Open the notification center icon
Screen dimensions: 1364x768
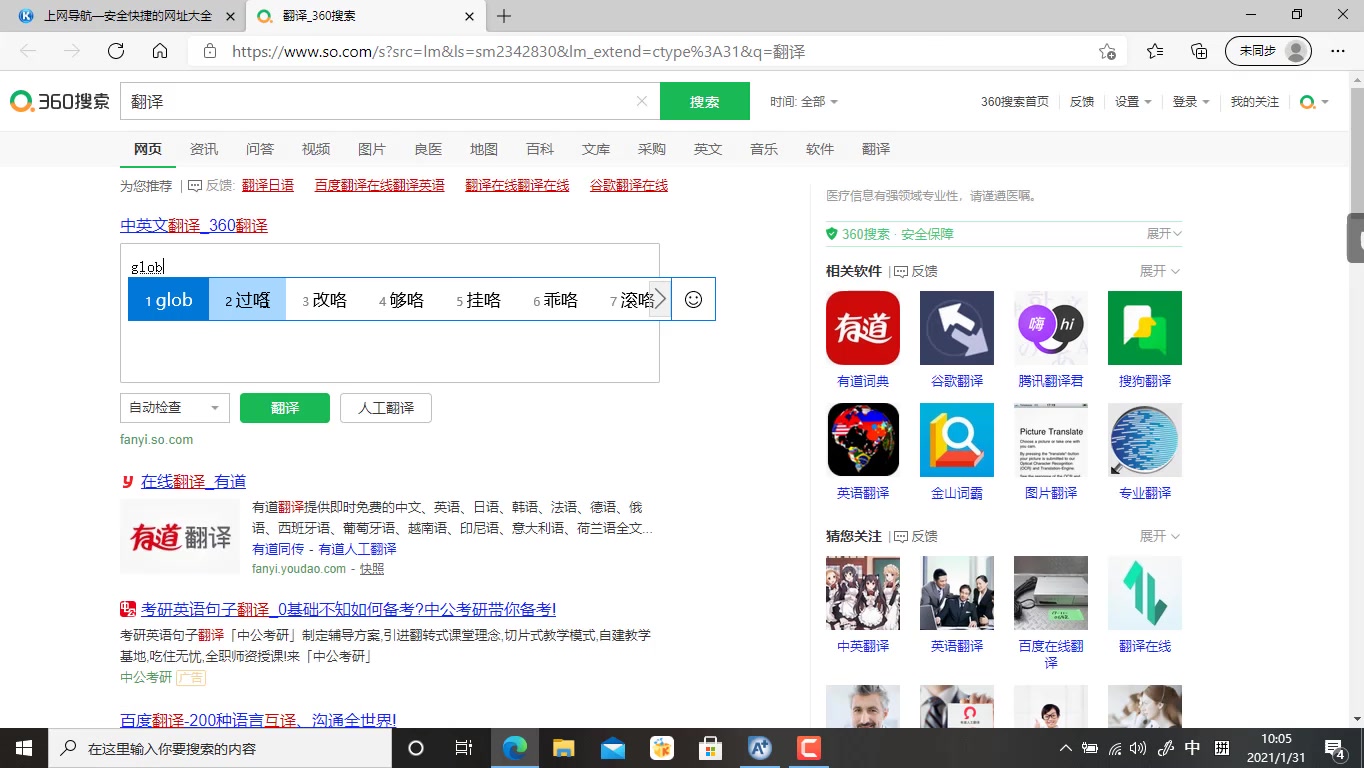(x=1335, y=748)
